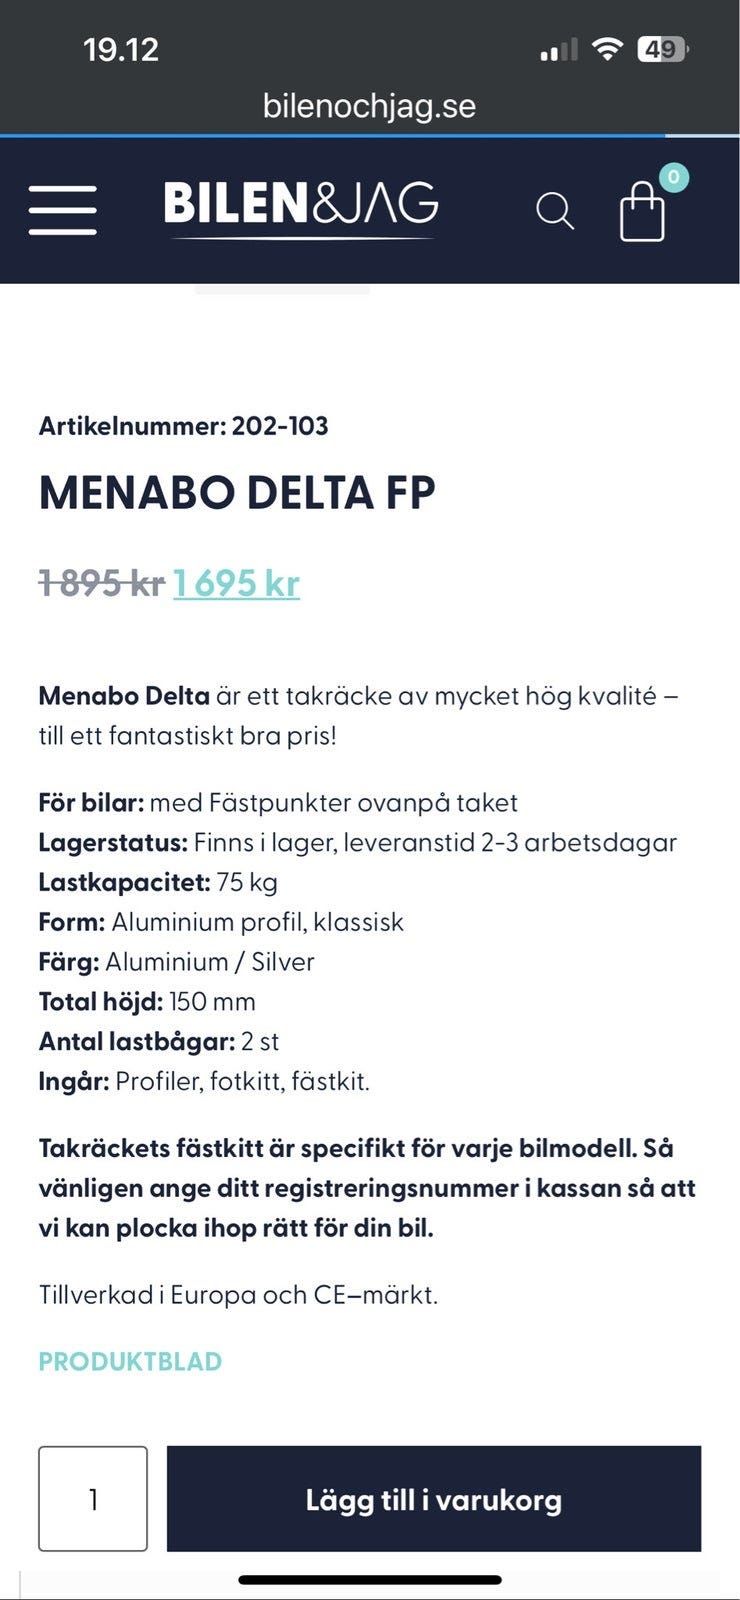Image resolution: width=740 pixels, height=1600 pixels.
Task: Click the PRODUKTBLAD link
Action: pos(130,1361)
